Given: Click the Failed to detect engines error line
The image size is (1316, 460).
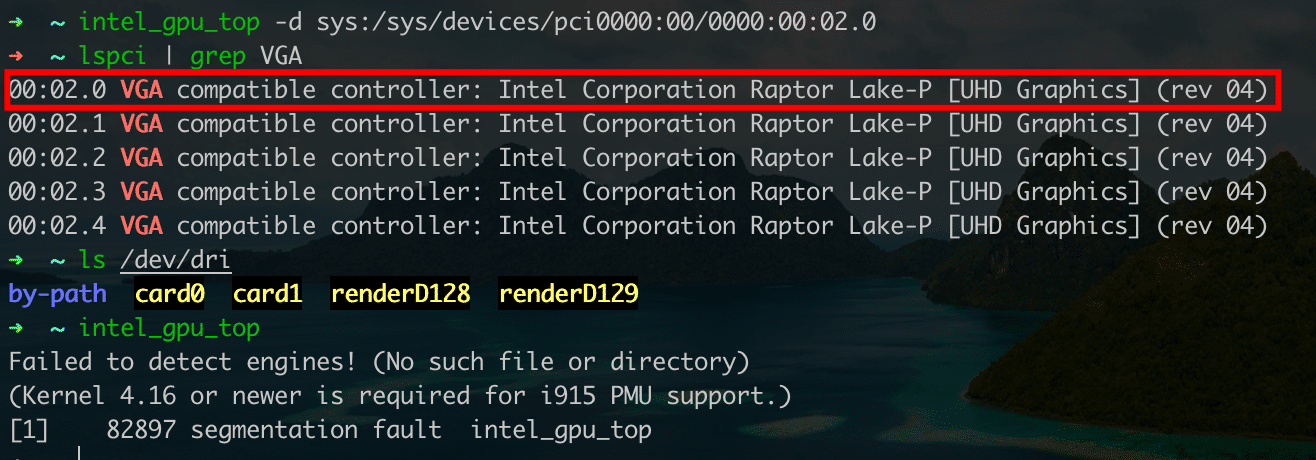Looking at the screenshot, I should point(379,362).
